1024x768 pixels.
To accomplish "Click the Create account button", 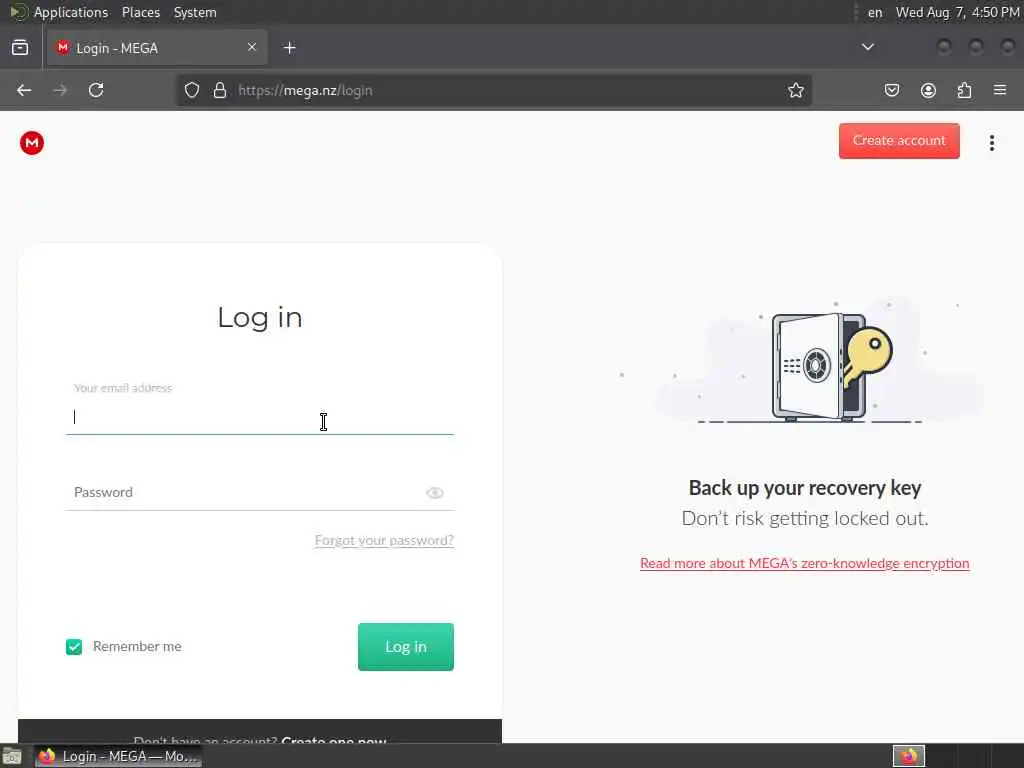I will click(x=899, y=140).
